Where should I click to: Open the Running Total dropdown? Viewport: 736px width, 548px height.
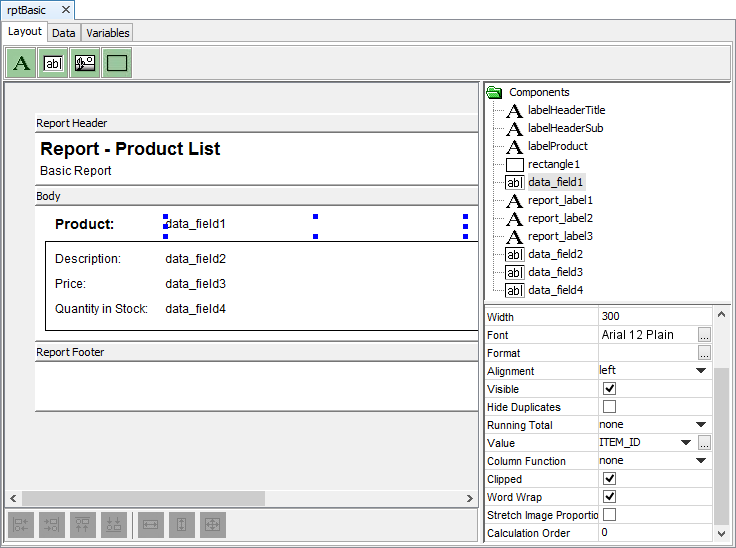coord(701,425)
